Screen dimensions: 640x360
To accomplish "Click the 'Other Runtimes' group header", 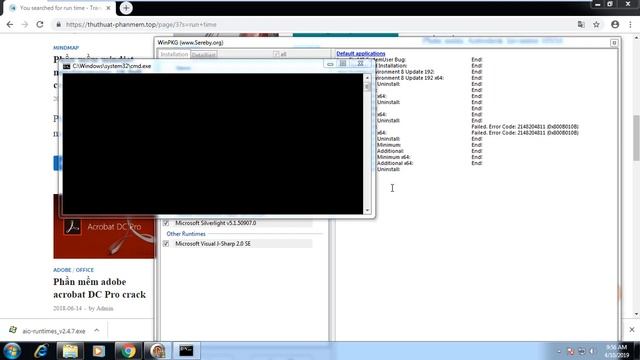I will pos(186,234).
